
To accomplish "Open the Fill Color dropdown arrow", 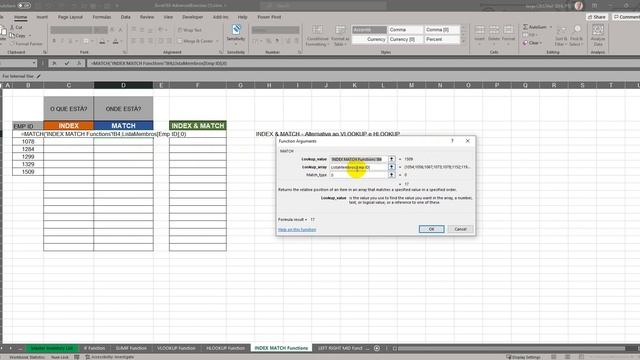I will tap(108, 41).
